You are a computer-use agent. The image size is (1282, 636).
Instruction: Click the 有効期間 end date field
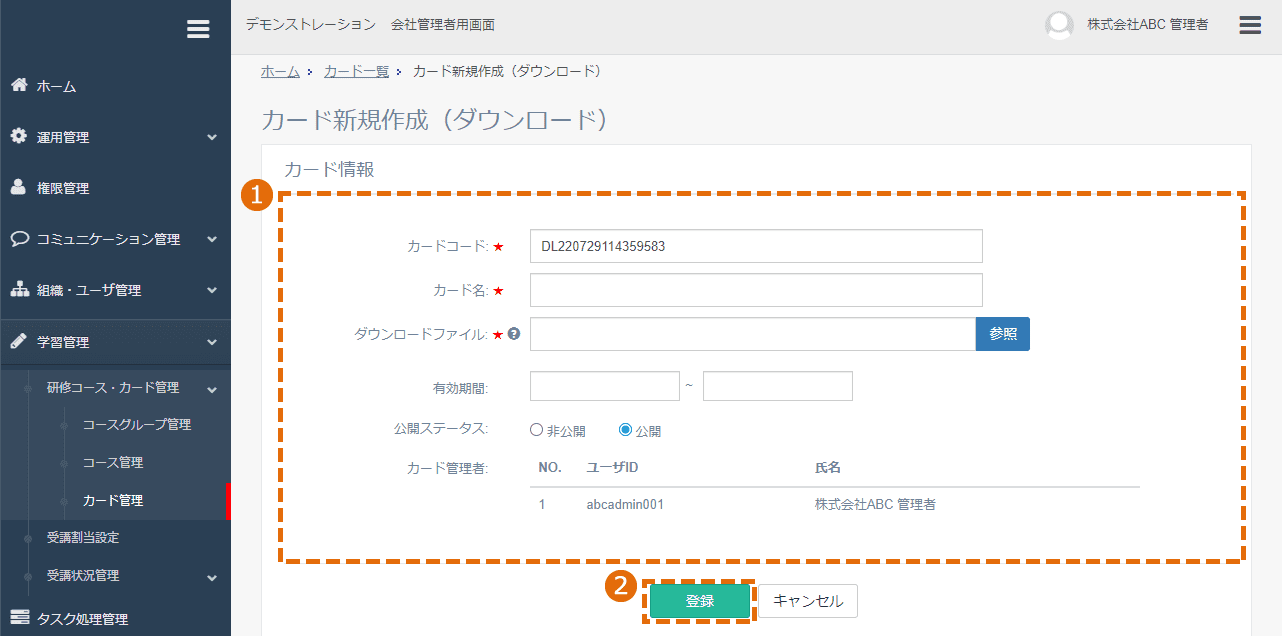tap(778, 386)
